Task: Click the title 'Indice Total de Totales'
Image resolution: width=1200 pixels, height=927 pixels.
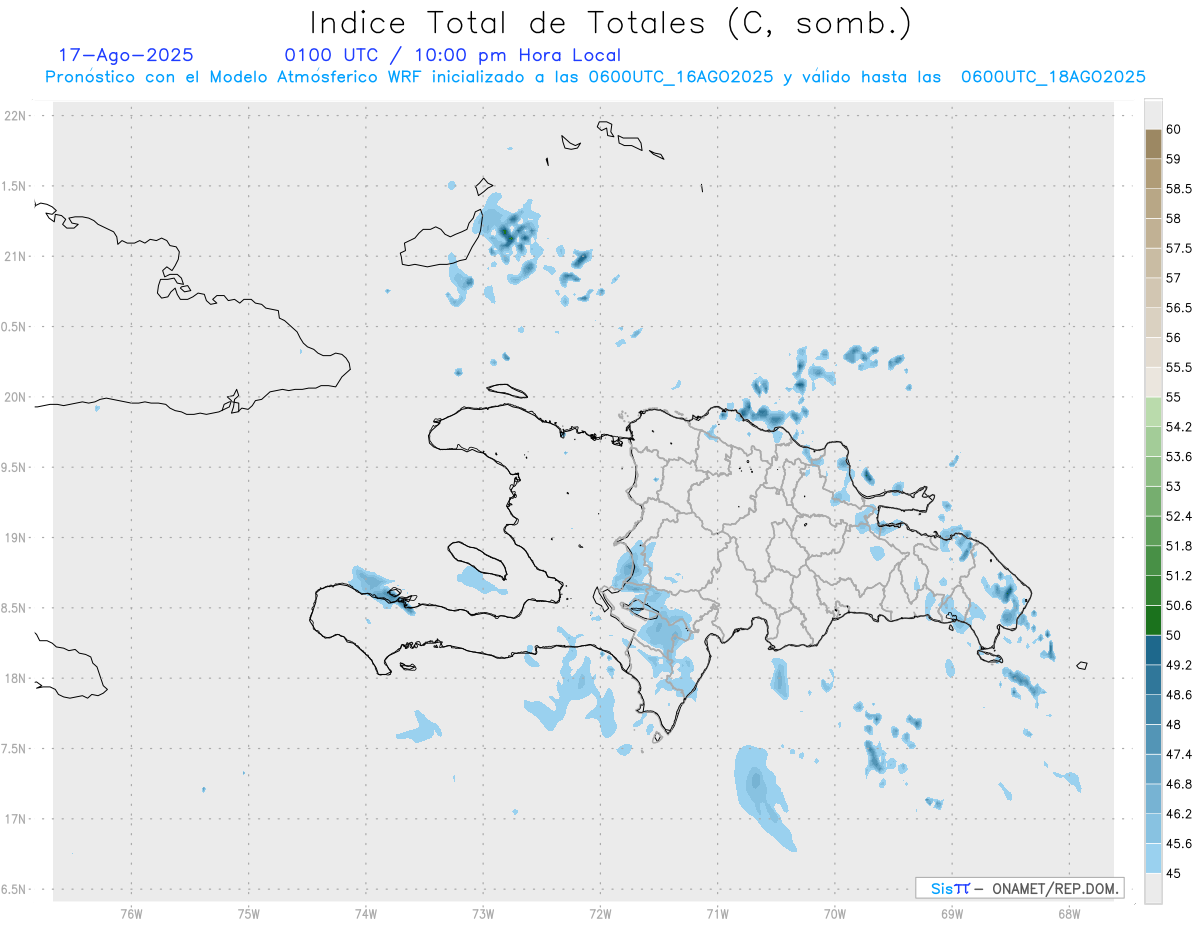Action: [510, 22]
